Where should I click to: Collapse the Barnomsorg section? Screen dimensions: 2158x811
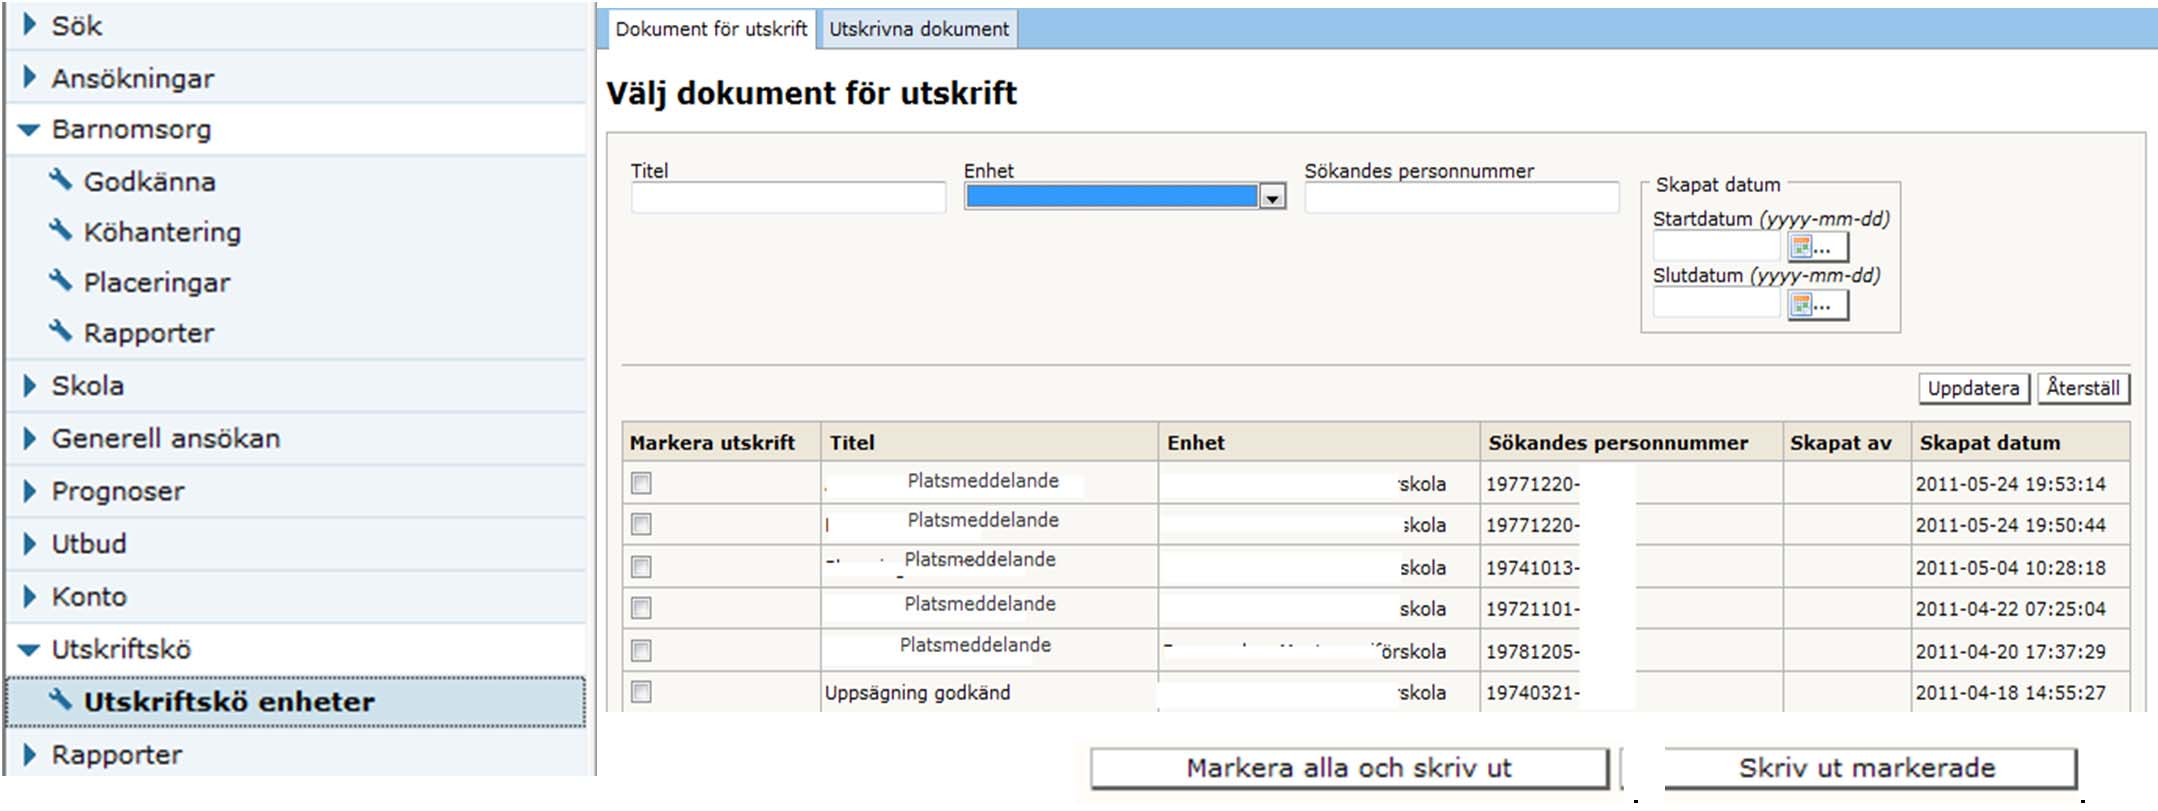28,129
